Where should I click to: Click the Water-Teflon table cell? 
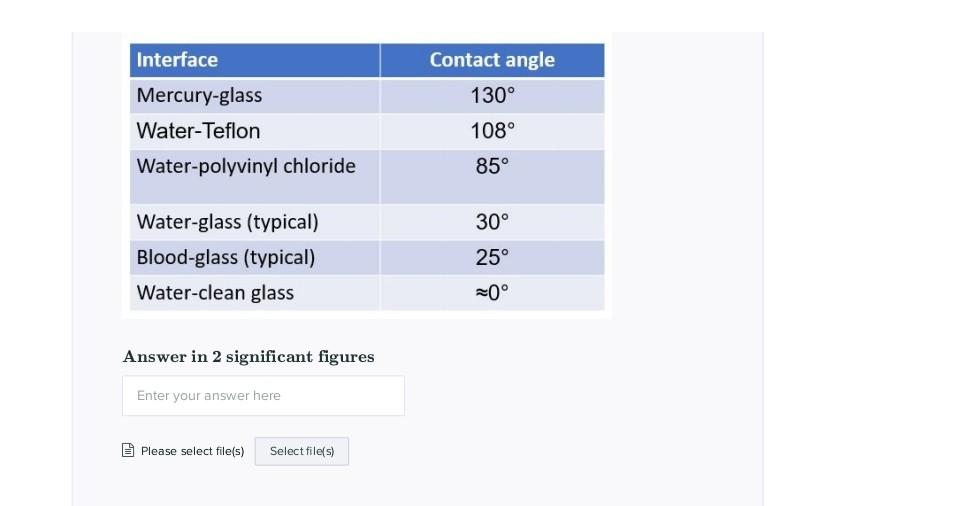[x=254, y=131]
